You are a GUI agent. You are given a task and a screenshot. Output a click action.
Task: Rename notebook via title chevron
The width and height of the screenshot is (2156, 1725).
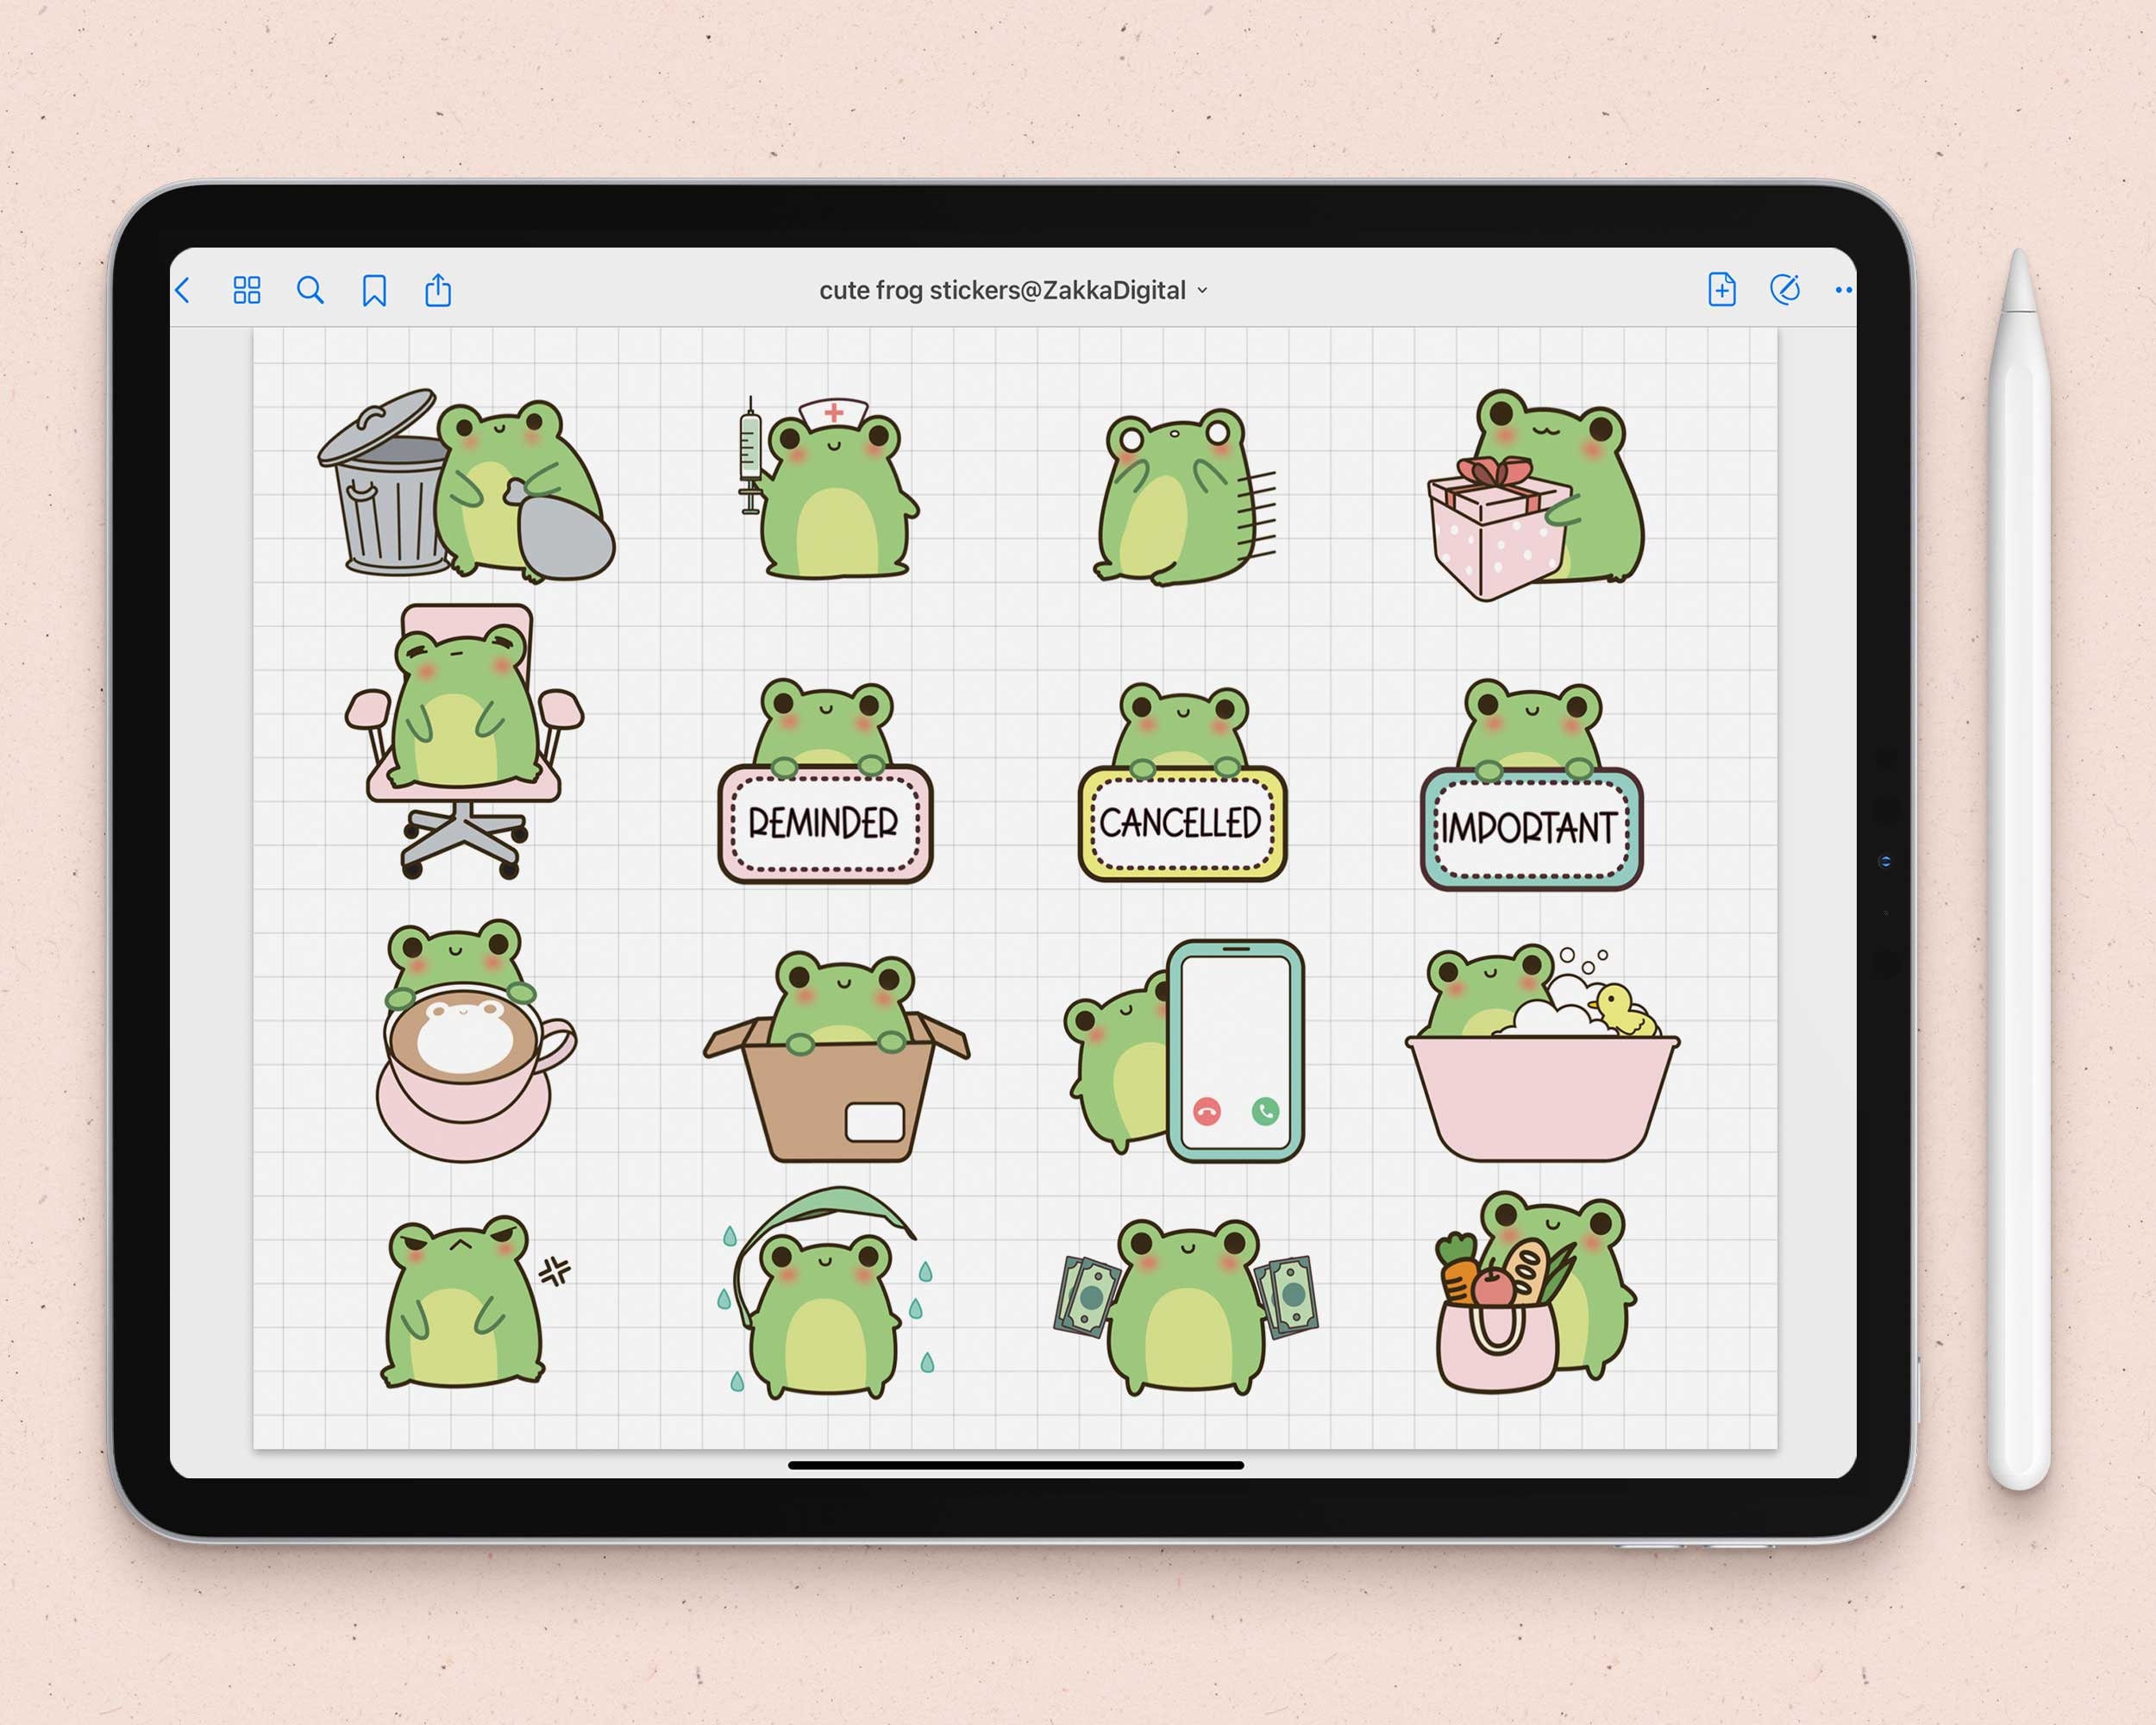coord(1203,291)
